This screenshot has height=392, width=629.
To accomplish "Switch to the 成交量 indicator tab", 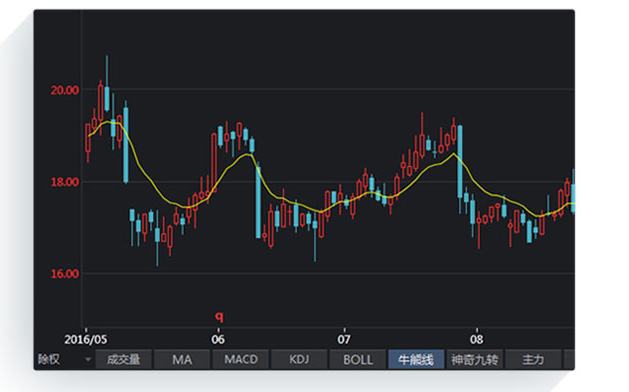I will 124,360.
